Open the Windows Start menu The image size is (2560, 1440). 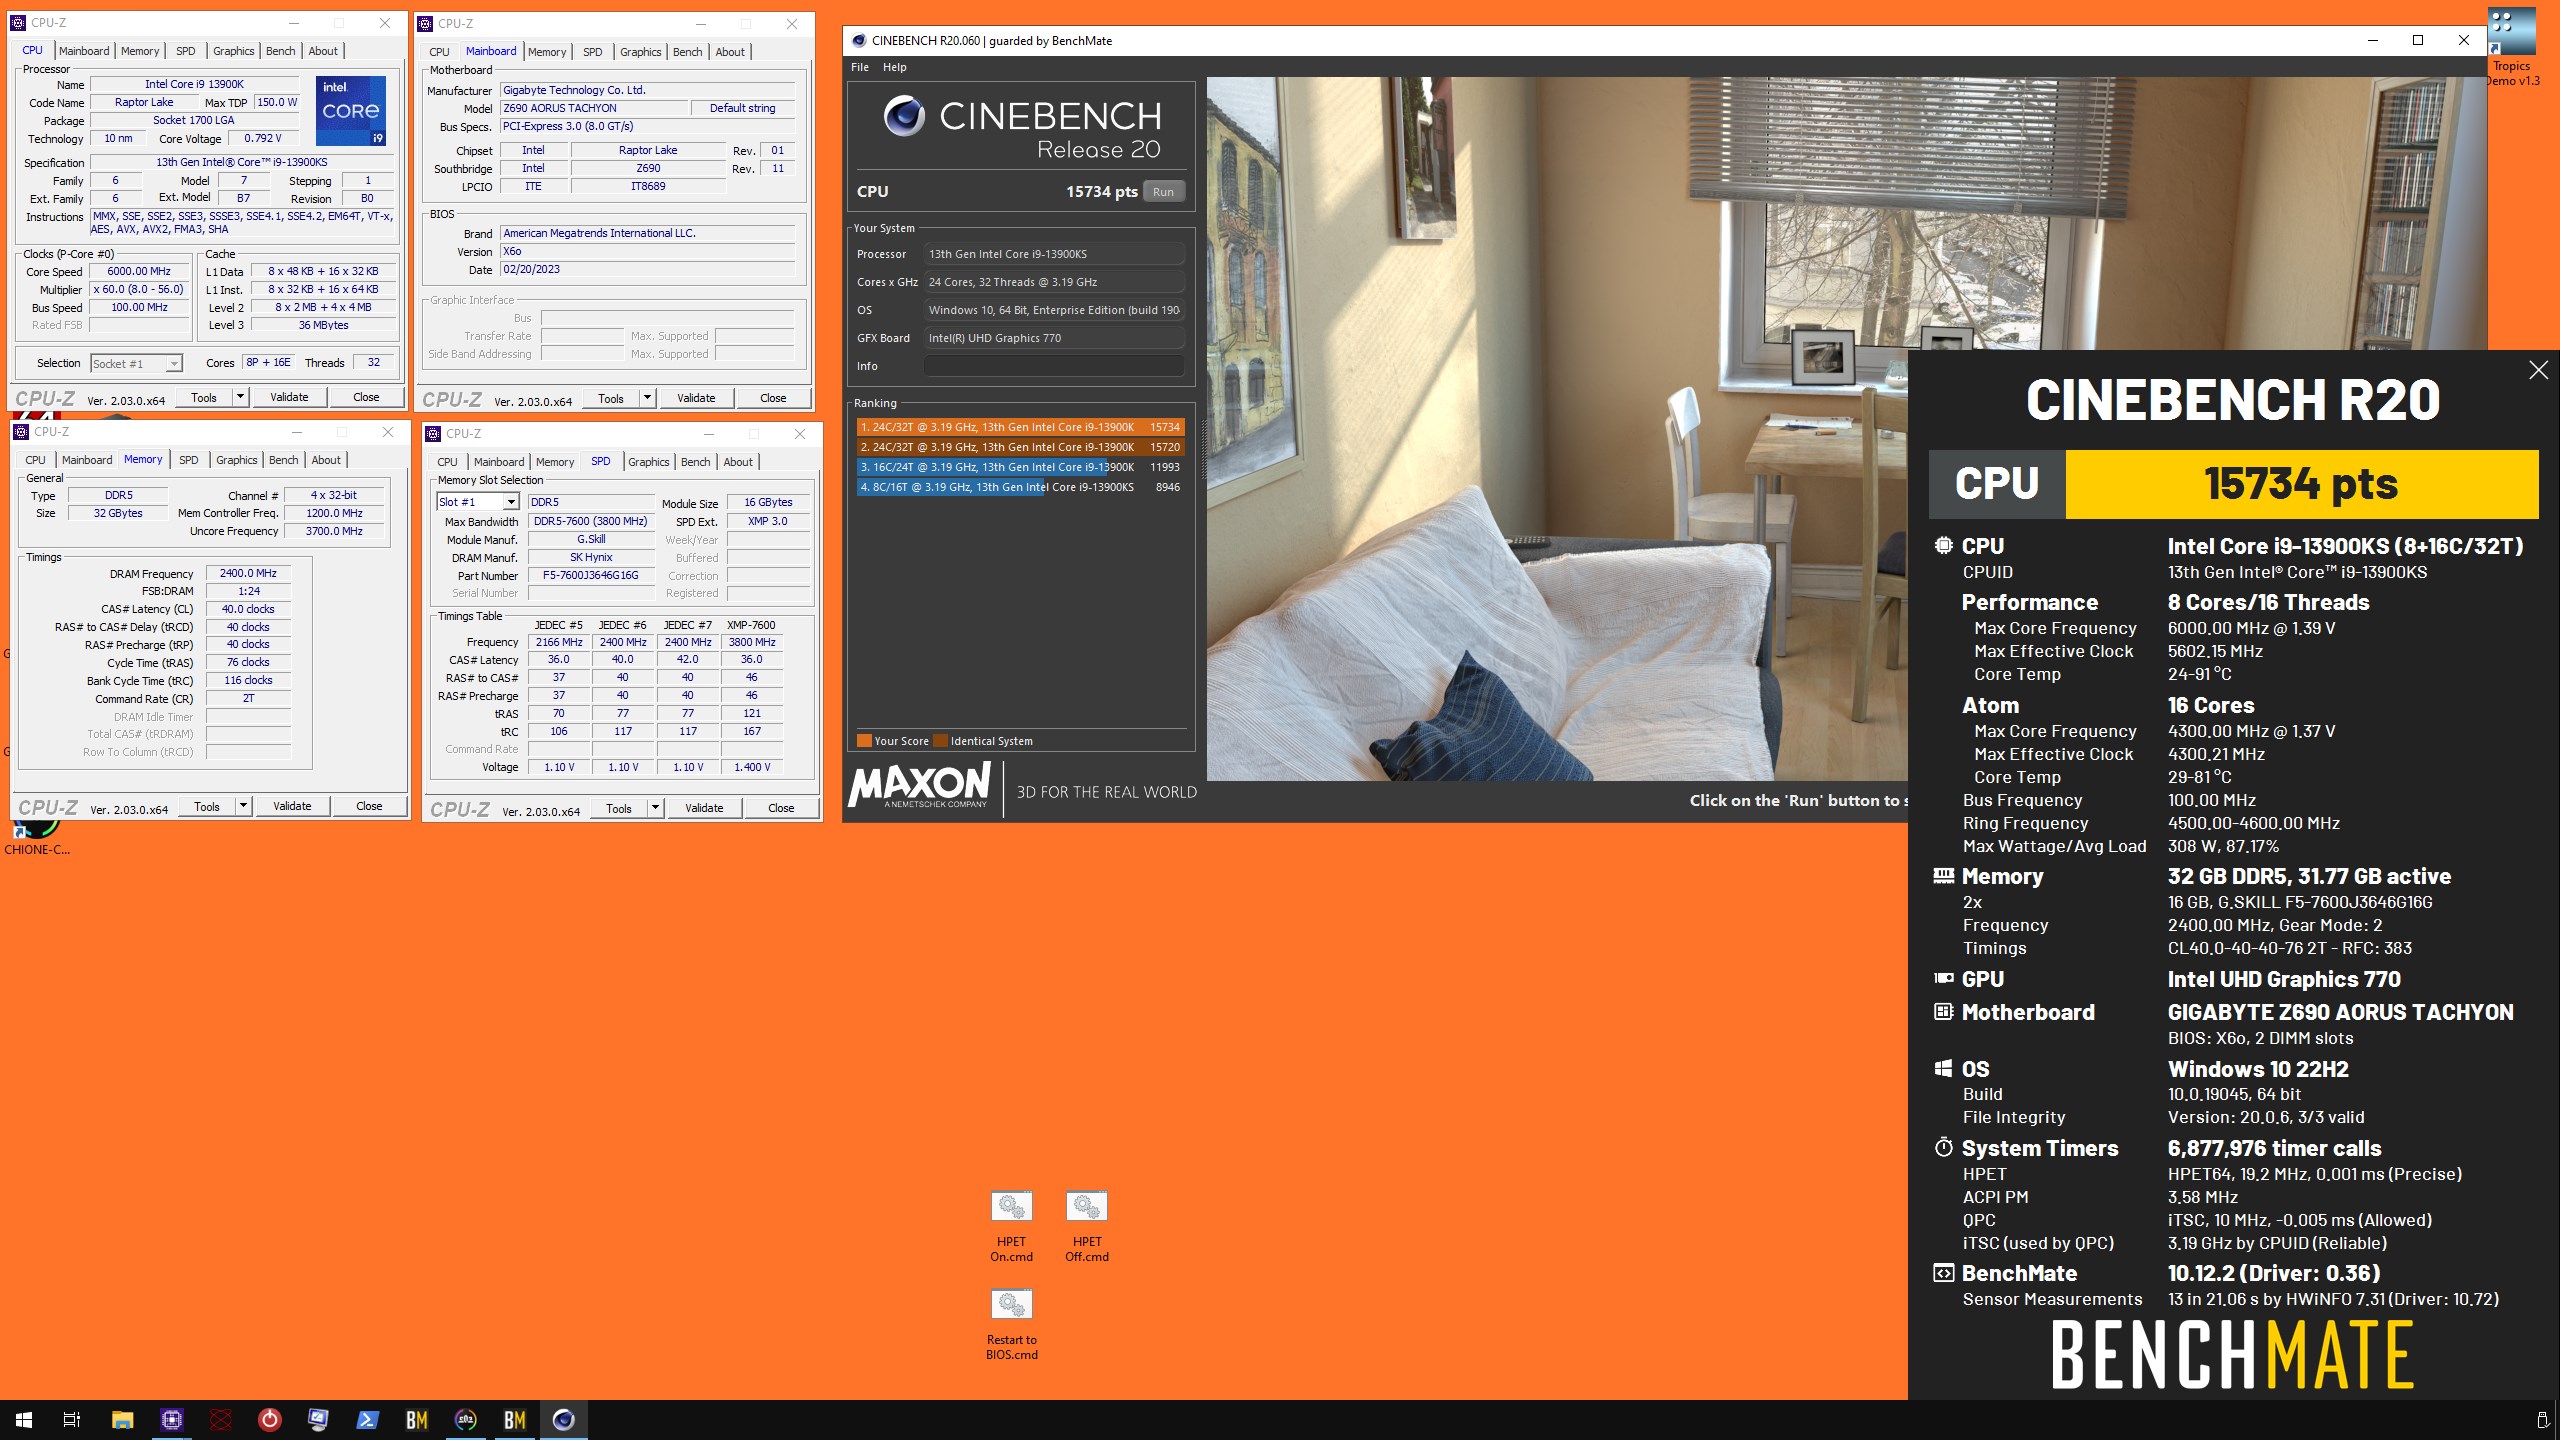24,1419
